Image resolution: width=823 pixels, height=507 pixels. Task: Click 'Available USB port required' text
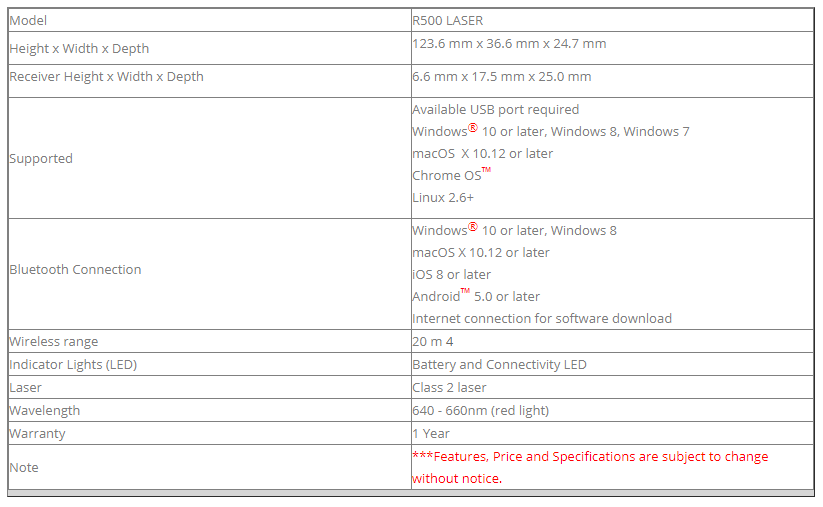tap(495, 110)
